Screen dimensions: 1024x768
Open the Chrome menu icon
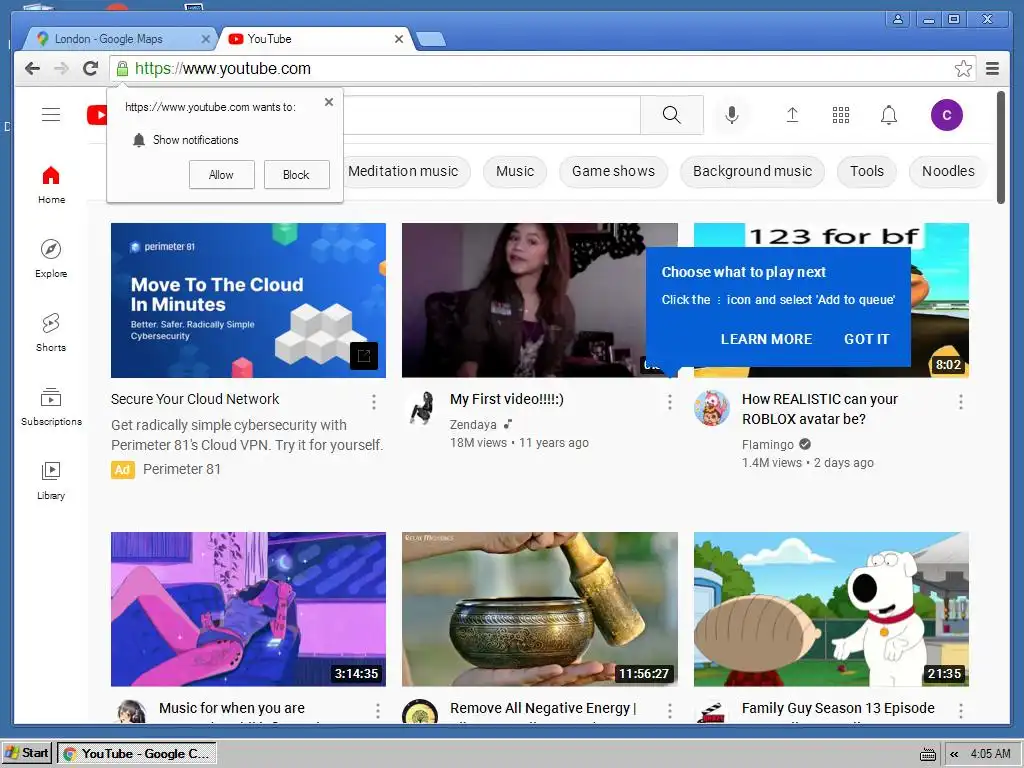[993, 69]
